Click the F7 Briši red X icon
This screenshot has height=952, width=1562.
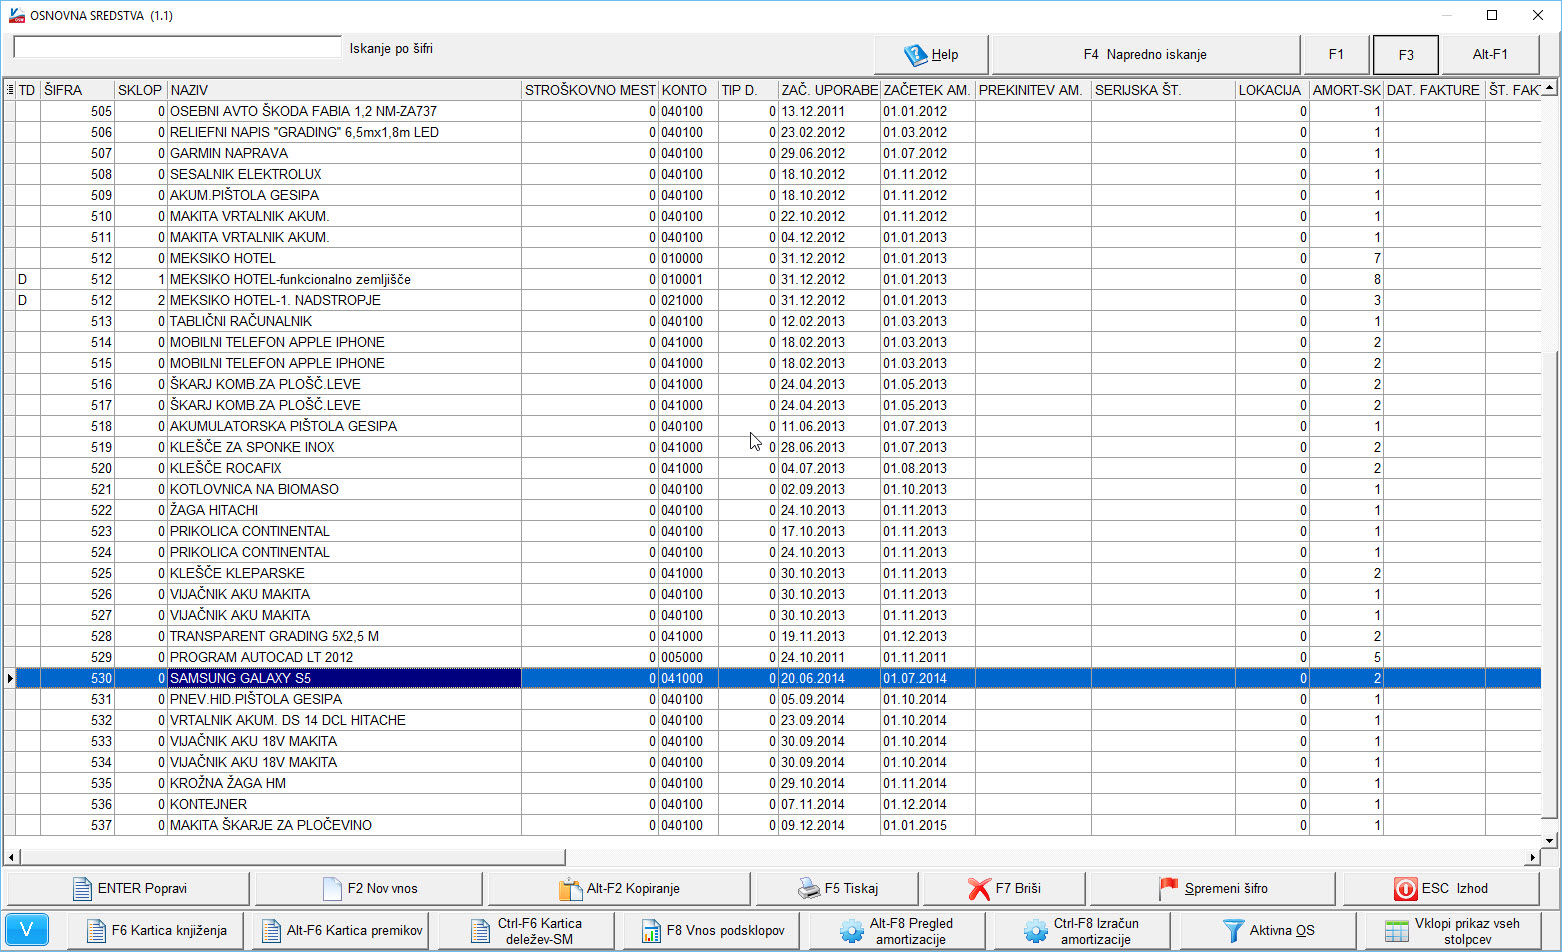pyautogui.click(x=979, y=889)
